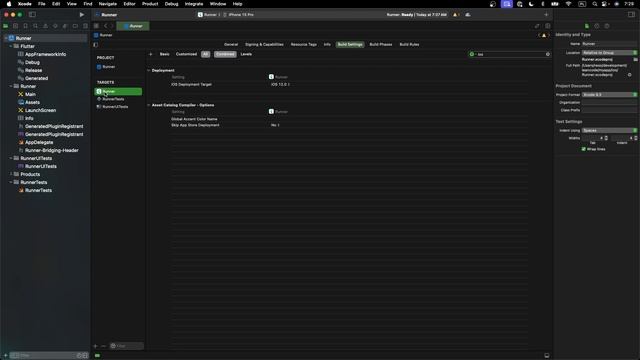
Task: Collapse the Runner group in navigator
Action: (11, 86)
